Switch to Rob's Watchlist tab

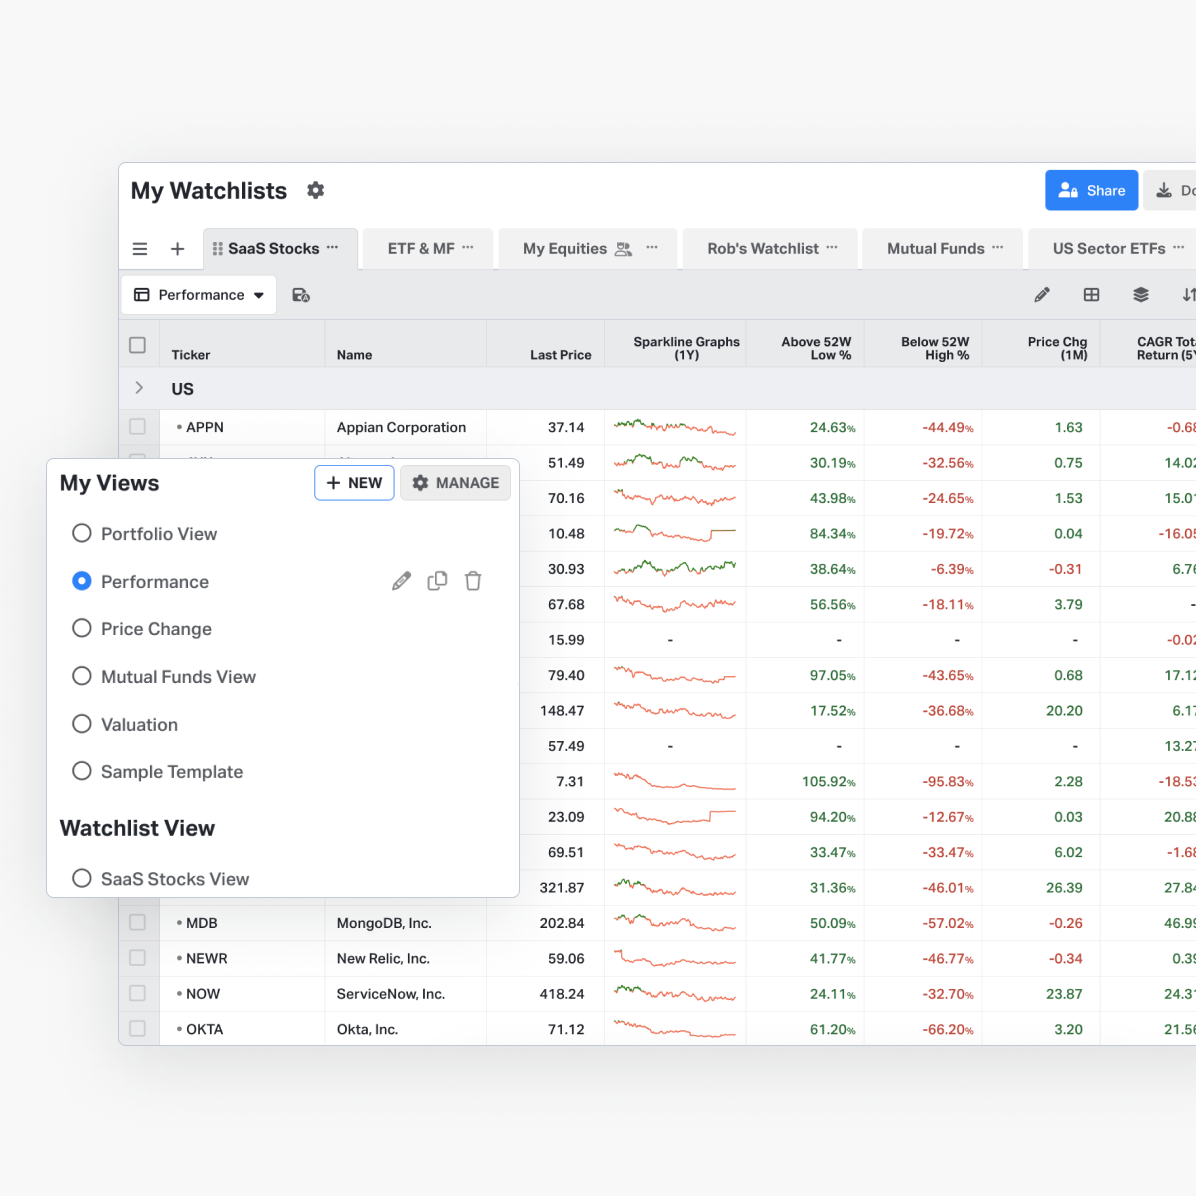click(x=762, y=249)
